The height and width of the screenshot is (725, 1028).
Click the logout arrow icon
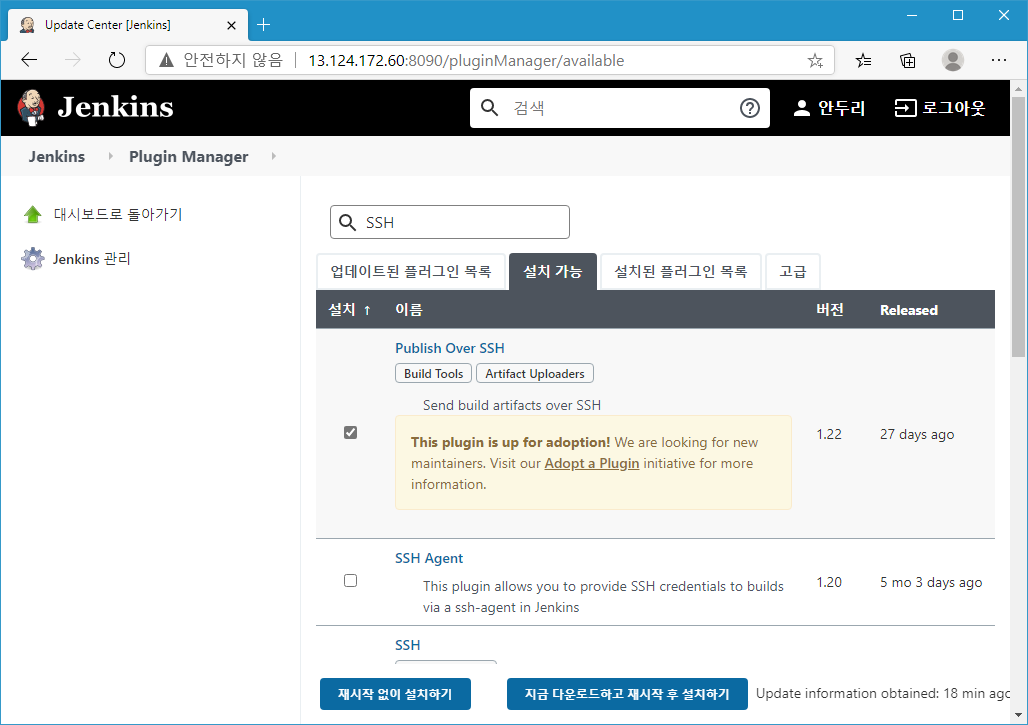[x=905, y=108]
